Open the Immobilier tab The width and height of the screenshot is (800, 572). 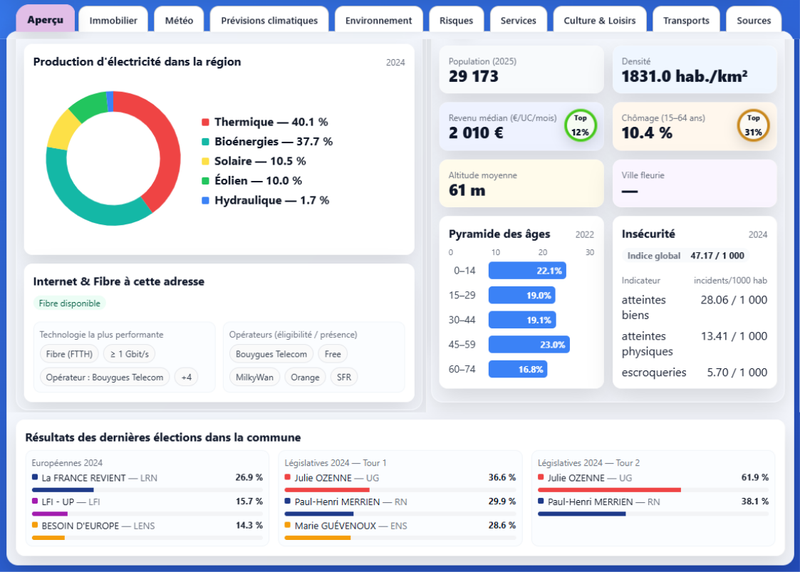click(113, 20)
